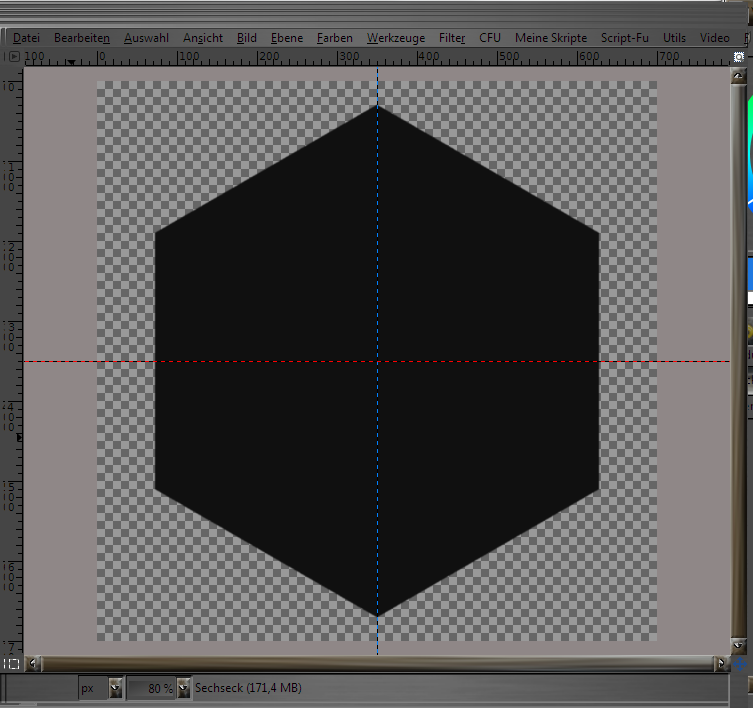Image resolution: width=753 pixels, height=708 pixels.
Task: Click the zoom percentage input field
Action: (x=152, y=688)
